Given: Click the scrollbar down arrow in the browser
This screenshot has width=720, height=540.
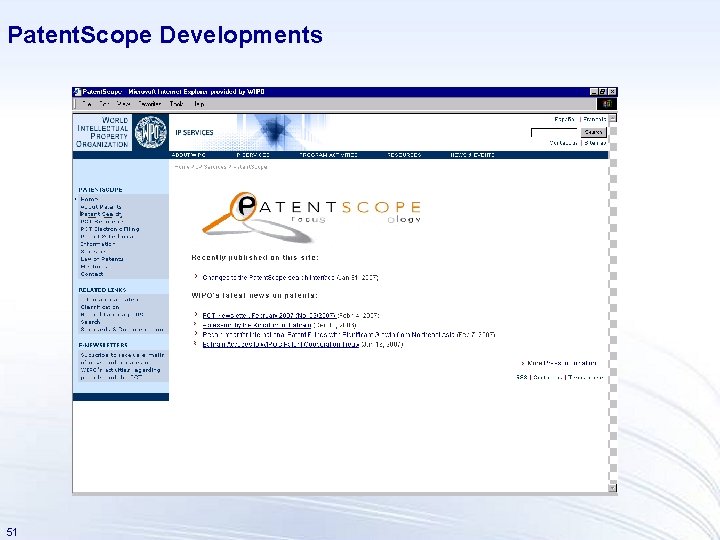Looking at the screenshot, I should pos(613,488).
